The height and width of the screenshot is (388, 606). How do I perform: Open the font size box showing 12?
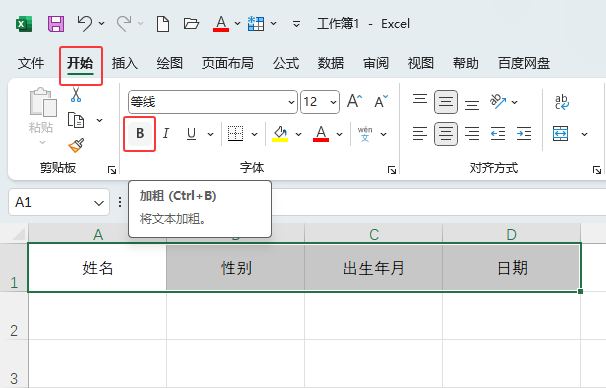click(x=320, y=102)
